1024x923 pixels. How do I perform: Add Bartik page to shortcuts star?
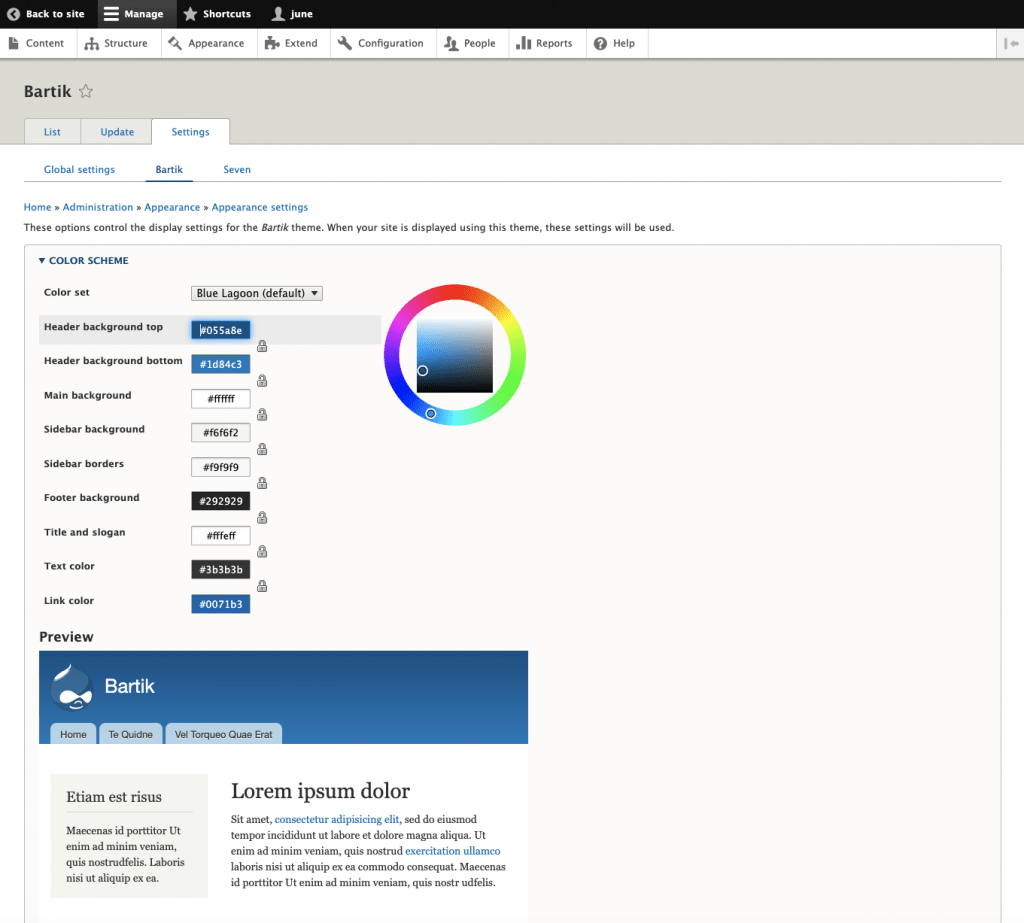pos(86,91)
